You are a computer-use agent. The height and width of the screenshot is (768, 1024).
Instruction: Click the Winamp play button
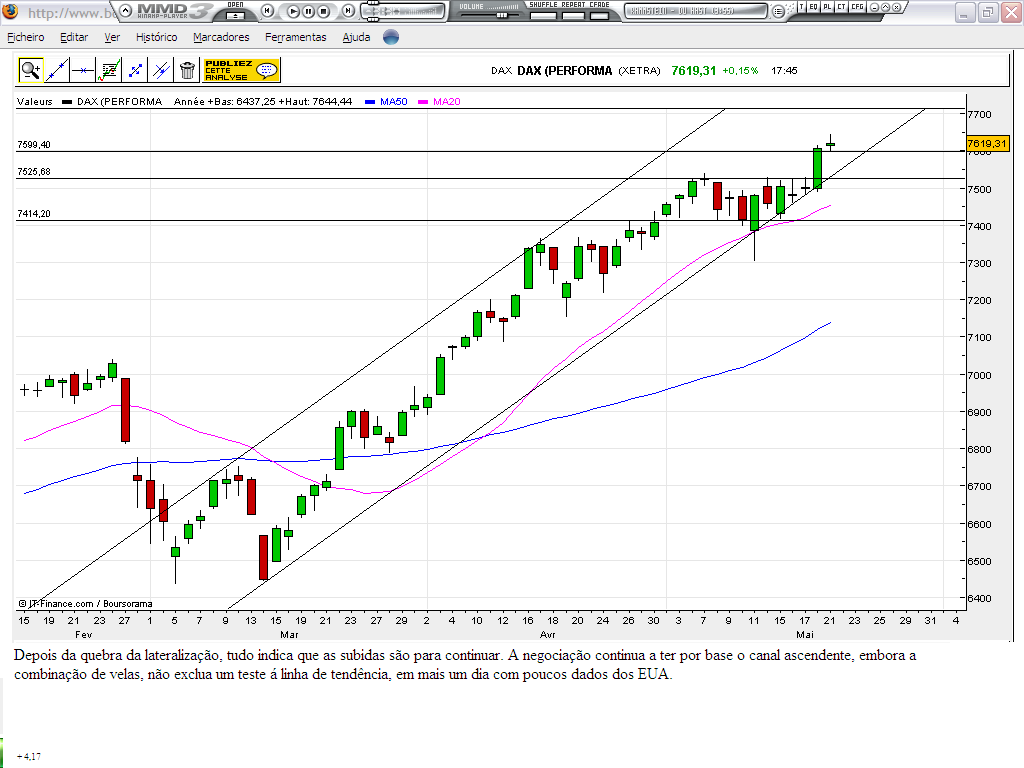tap(293, 11)
